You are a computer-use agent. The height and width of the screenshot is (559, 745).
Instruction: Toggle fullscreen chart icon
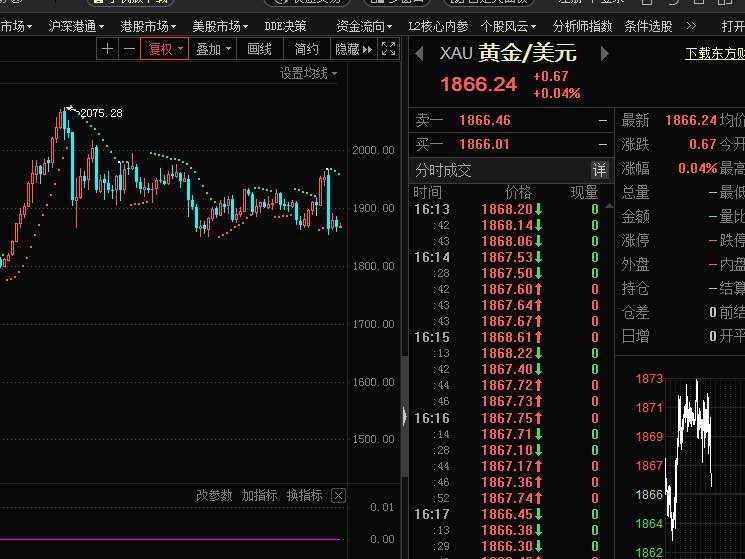(x=388, y=49)
